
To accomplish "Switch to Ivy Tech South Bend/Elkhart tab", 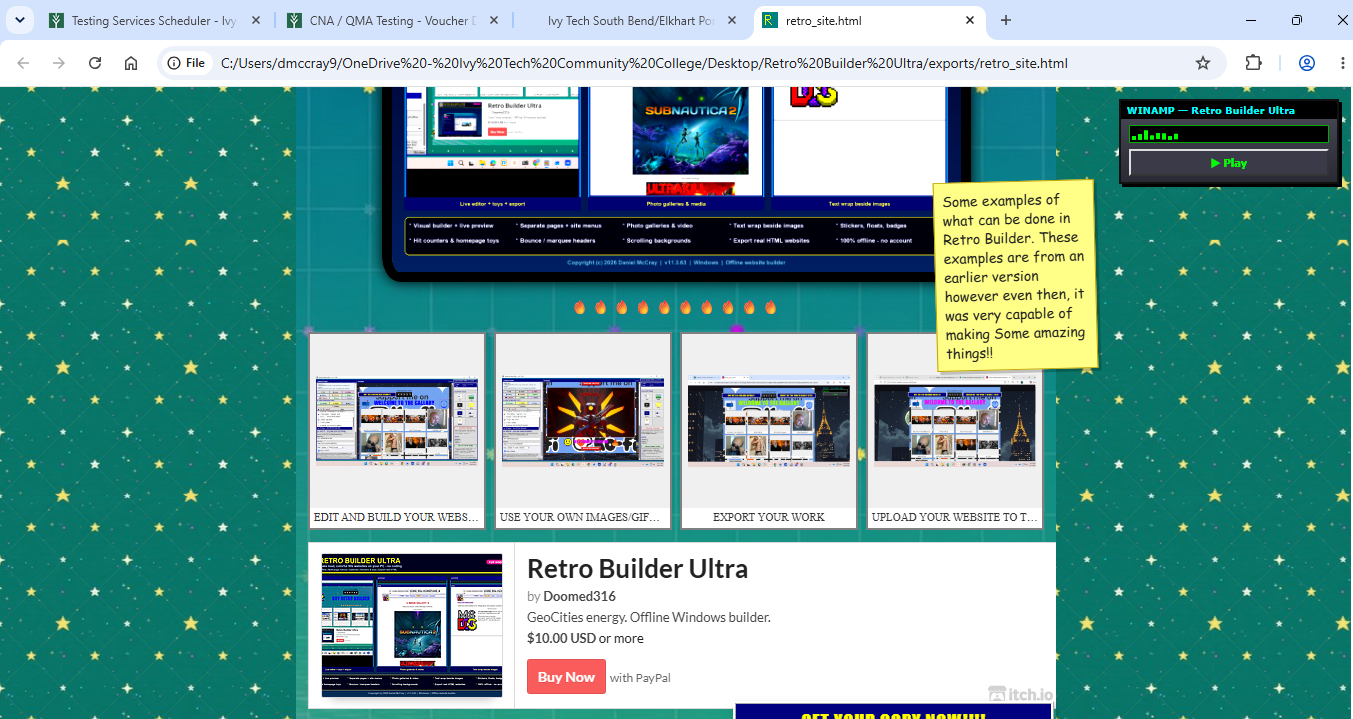I will [630, 20].
